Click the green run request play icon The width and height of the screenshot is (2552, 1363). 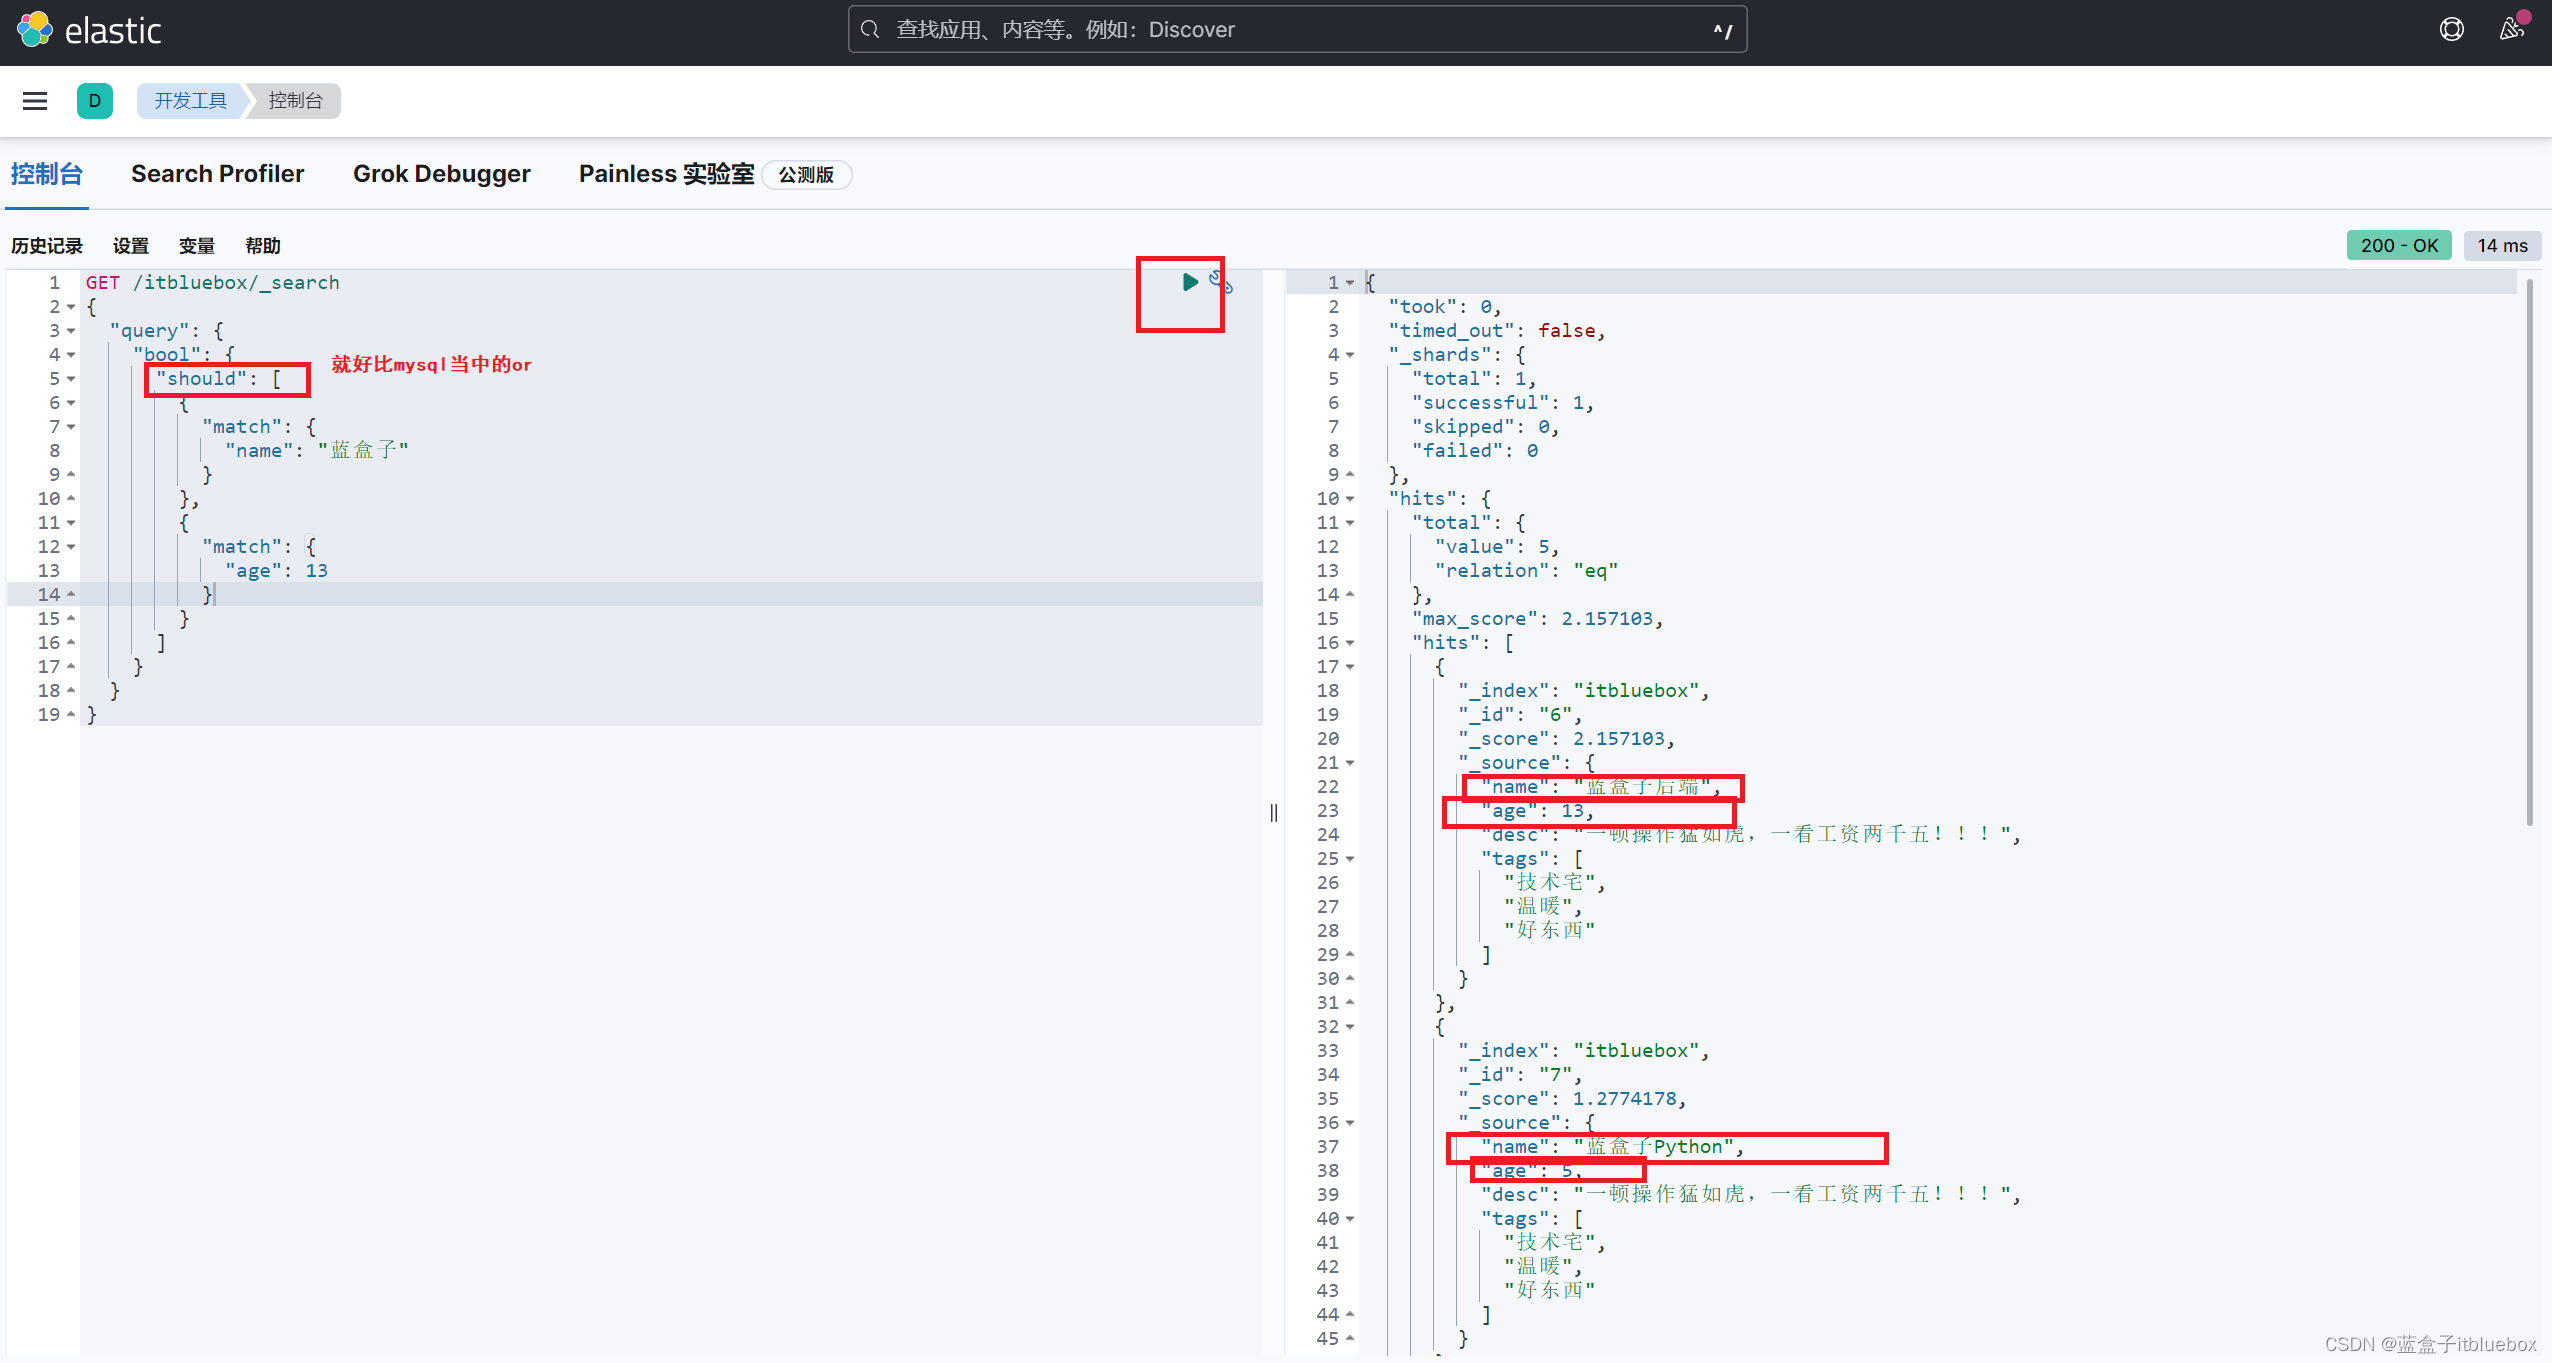[x=1189, y=282]
